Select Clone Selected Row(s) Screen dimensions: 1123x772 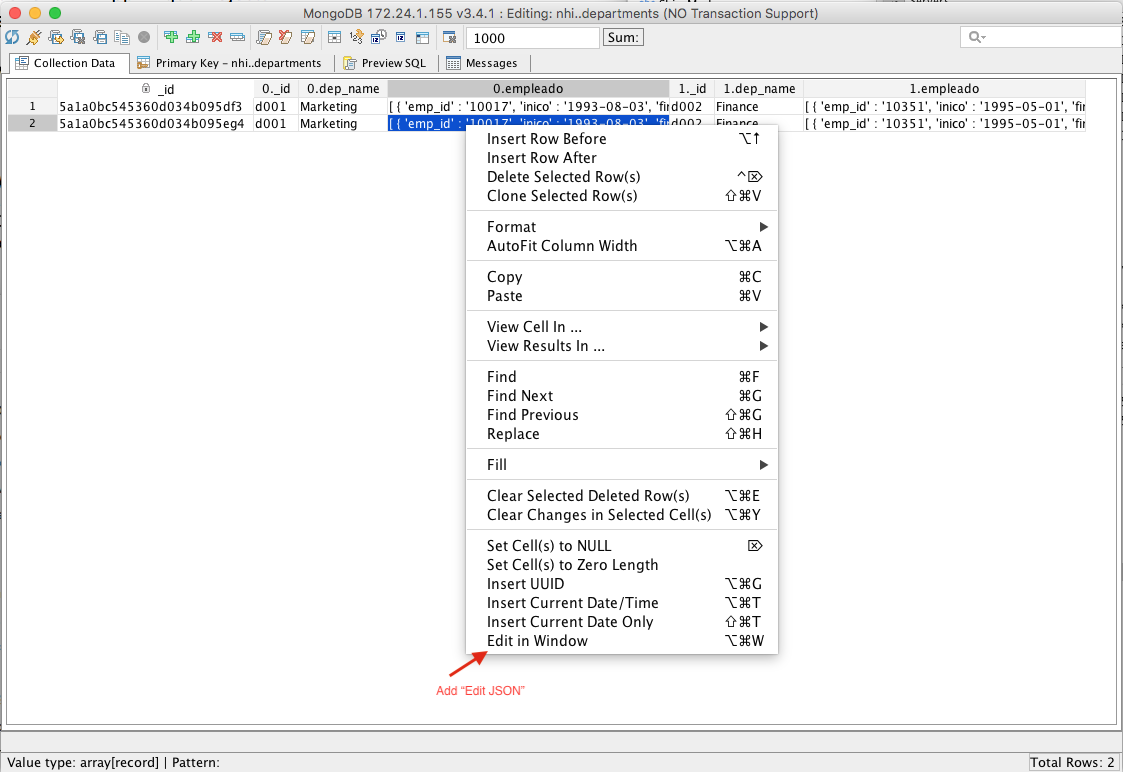(x=622, y=196)
